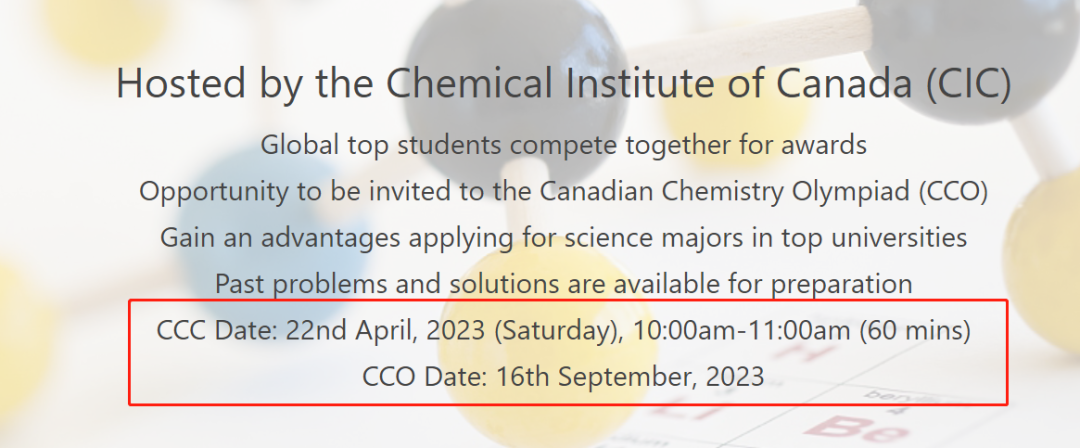This screenshot has height=448, width=1080.
Task: Click the red 'Be' element symbol
Action: [x=856, y=427]
